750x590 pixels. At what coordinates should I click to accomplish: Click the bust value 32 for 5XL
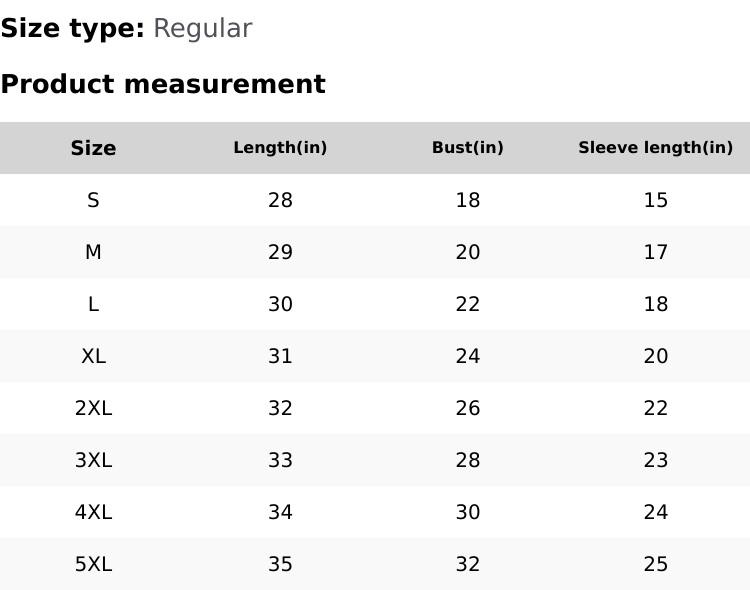(x=467, y=564)
